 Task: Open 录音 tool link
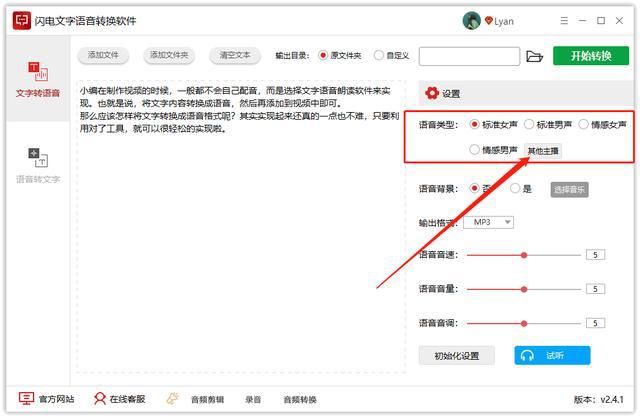[253, 400]
